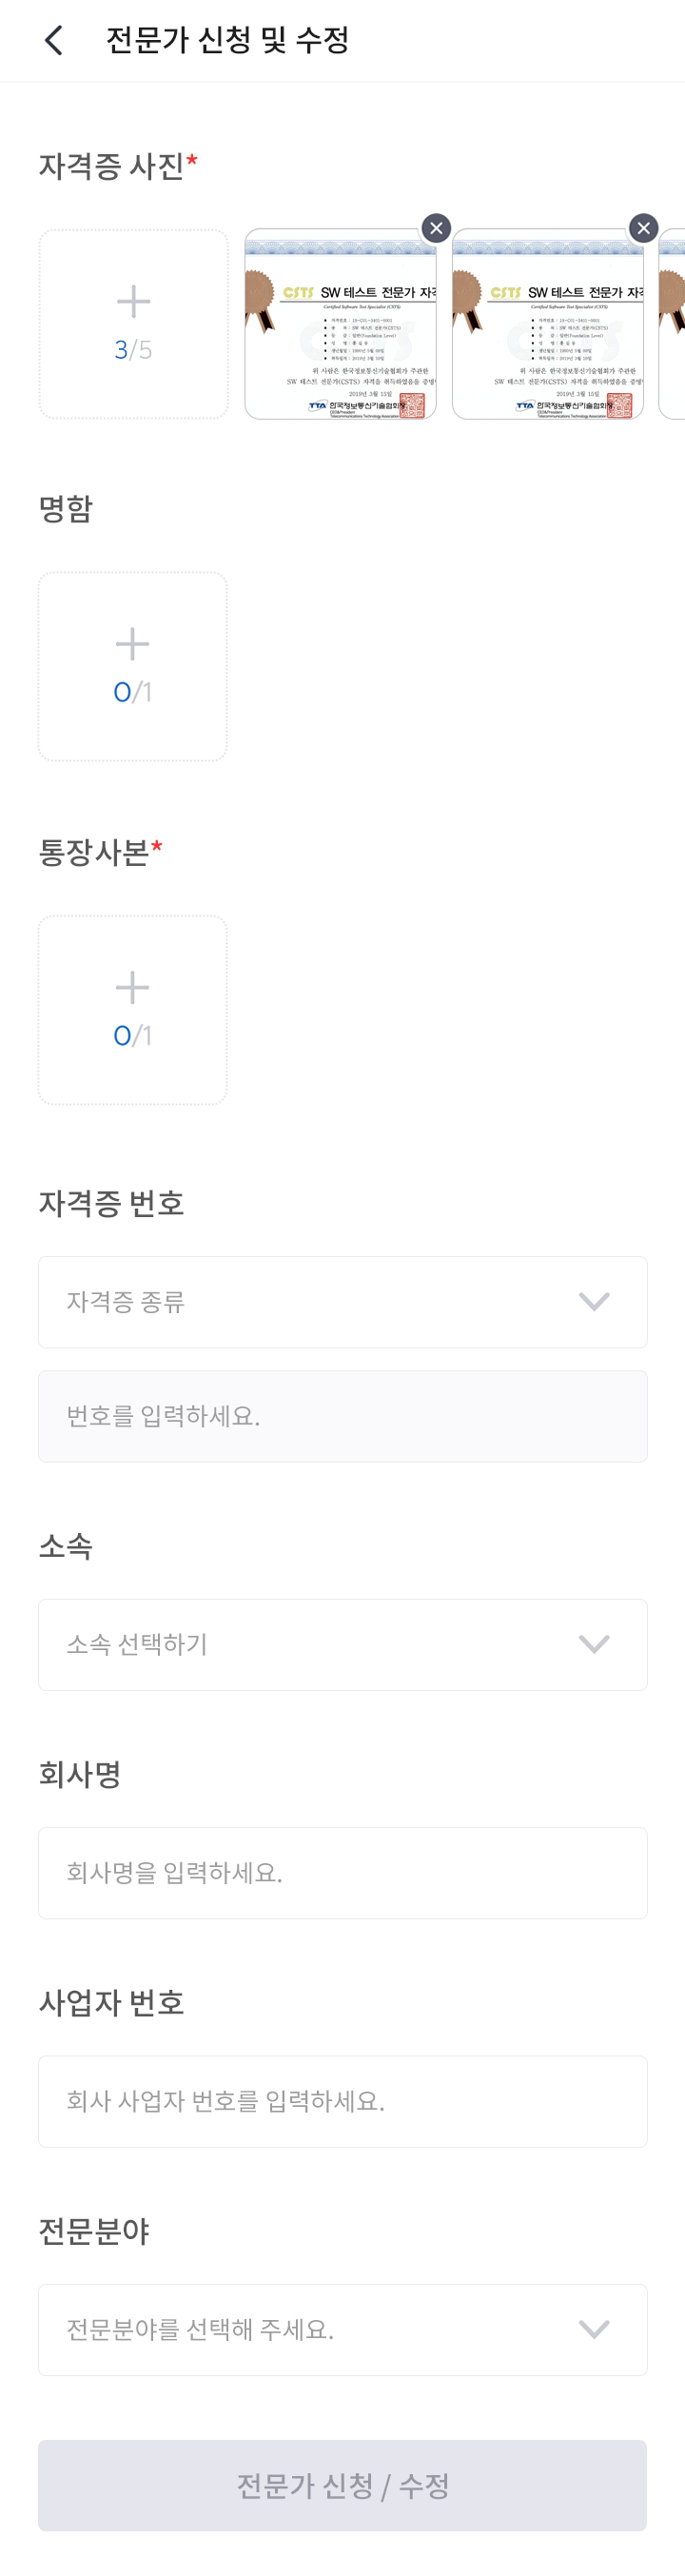685x2576 pixels.
Task: Click the 전문가 신청 및 수정 page title
Action: click(x=228, y=40)
